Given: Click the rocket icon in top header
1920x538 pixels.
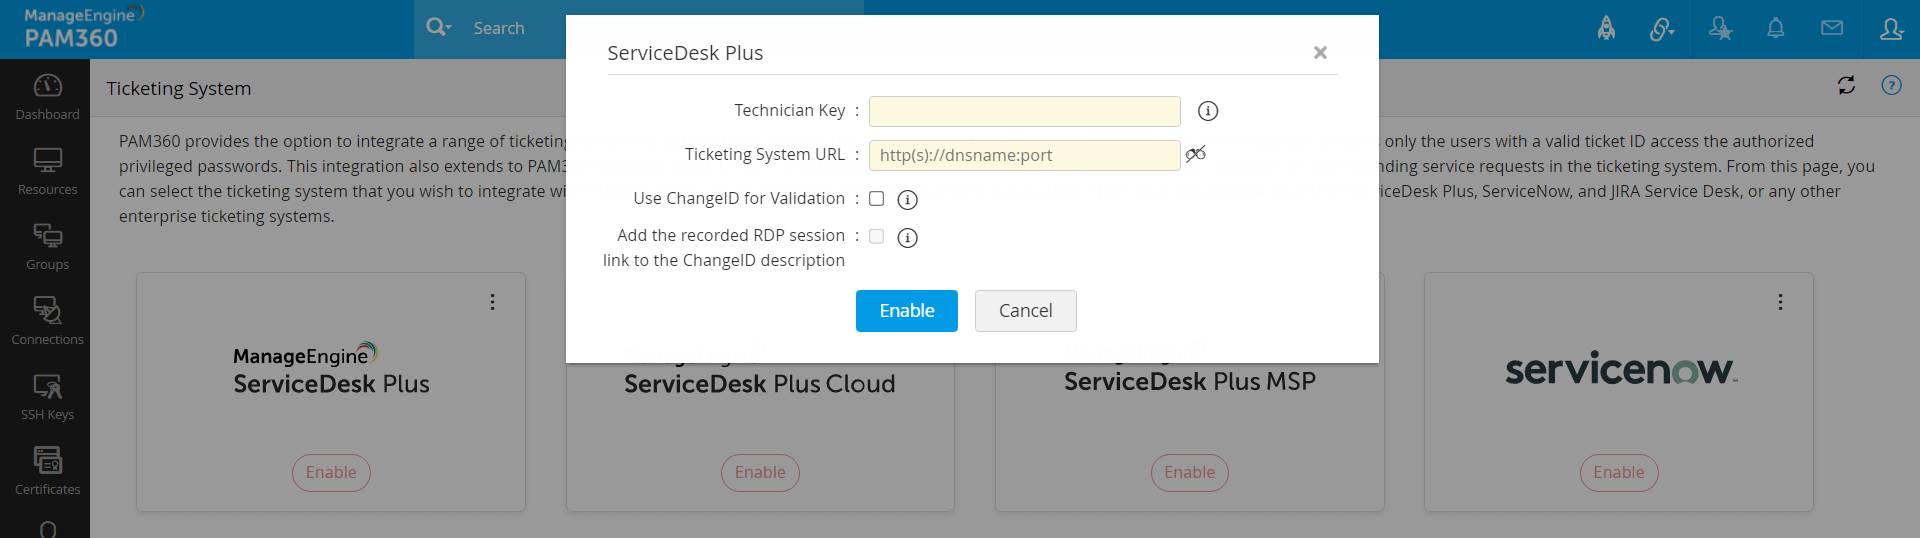Looking at the screenshot, I should pos(1606,29).
